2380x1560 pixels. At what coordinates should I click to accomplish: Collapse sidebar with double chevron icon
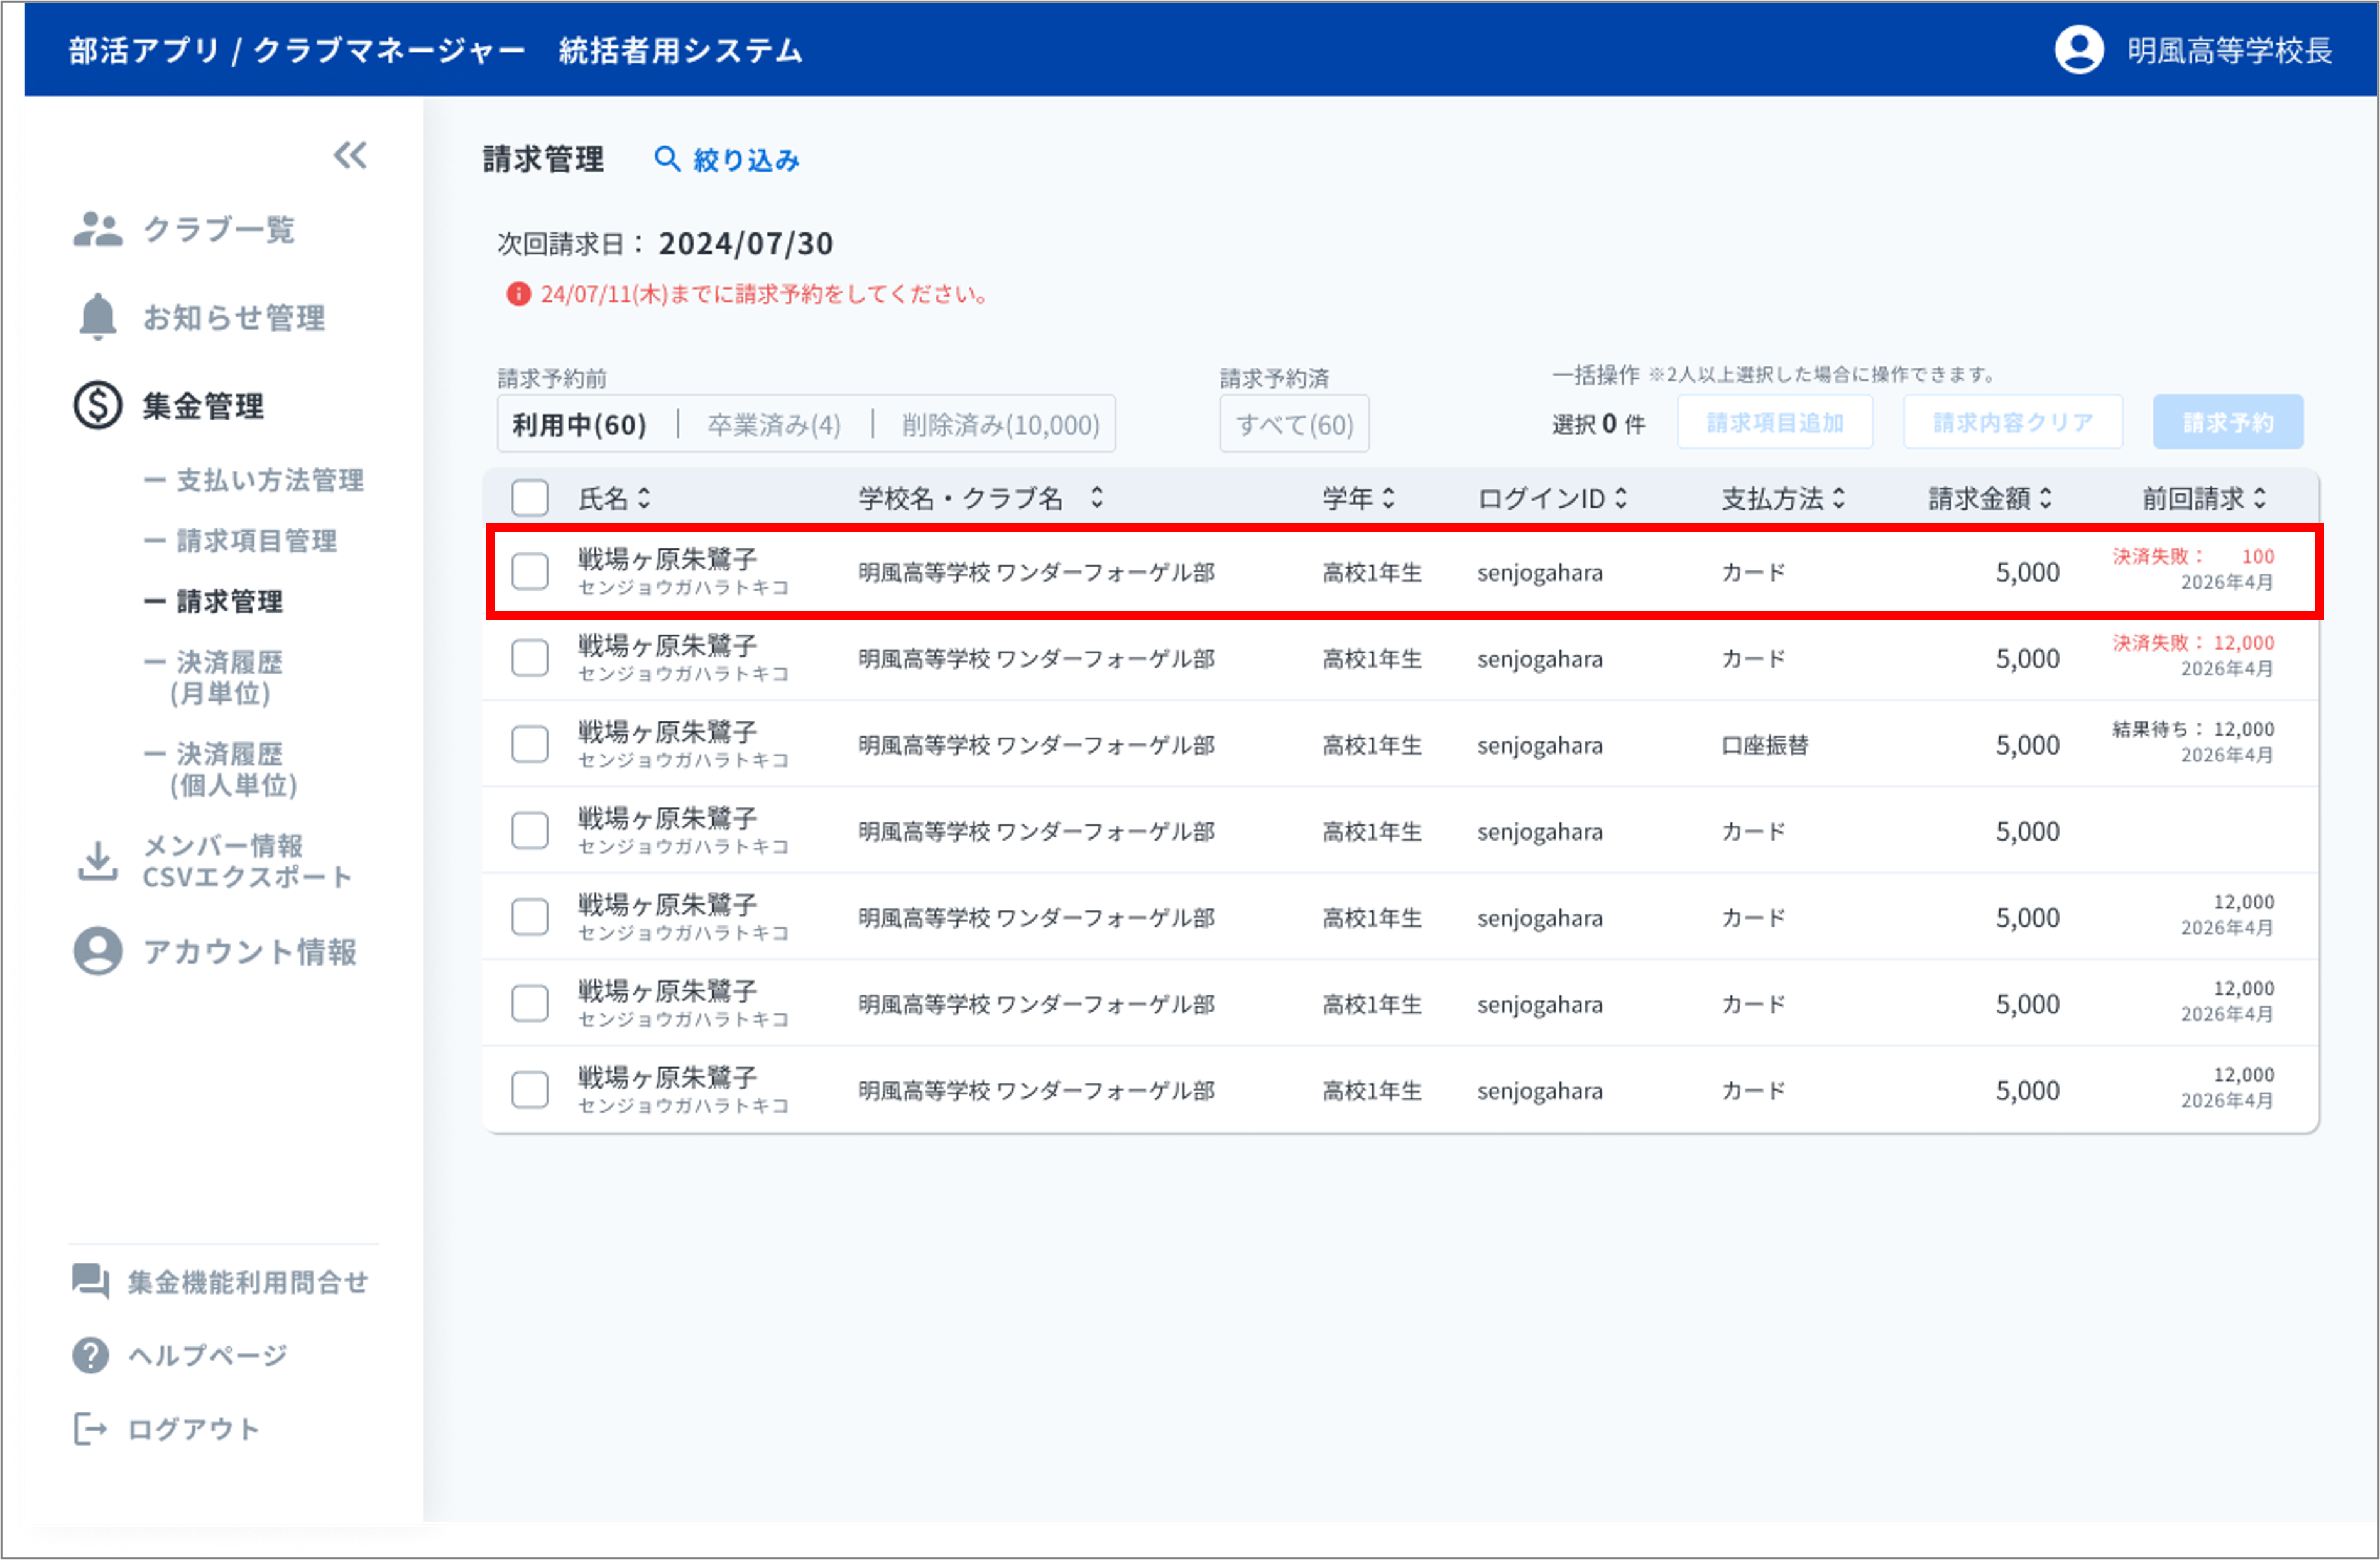[350, 155]
